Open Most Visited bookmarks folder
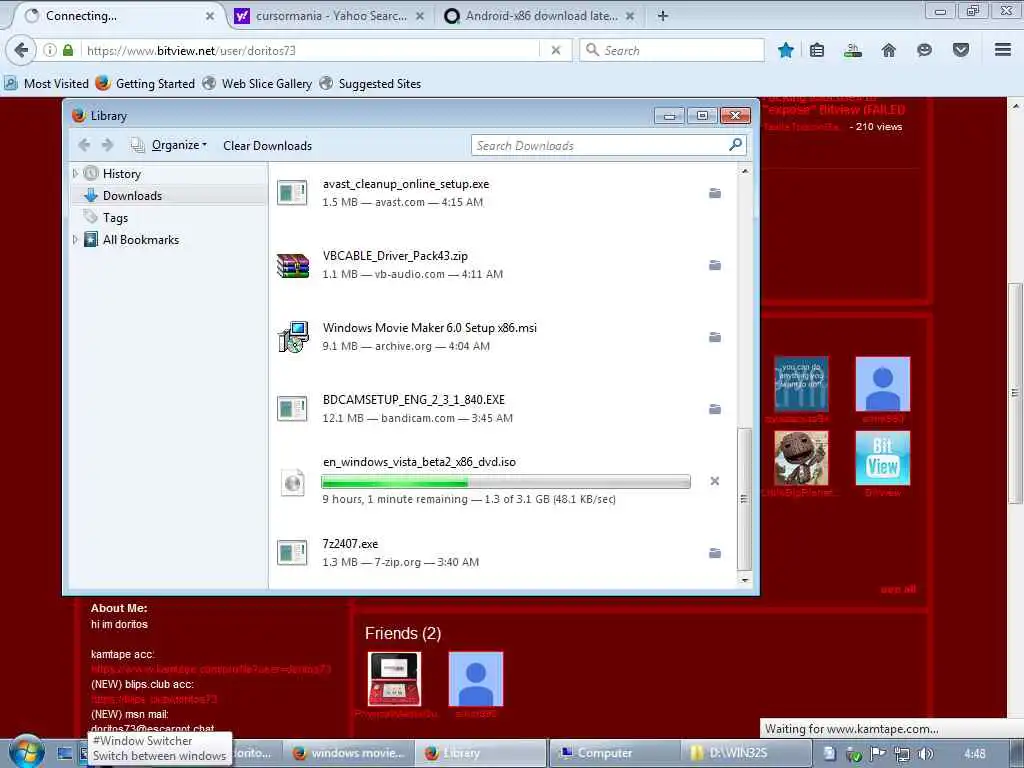 pos(46,84)
